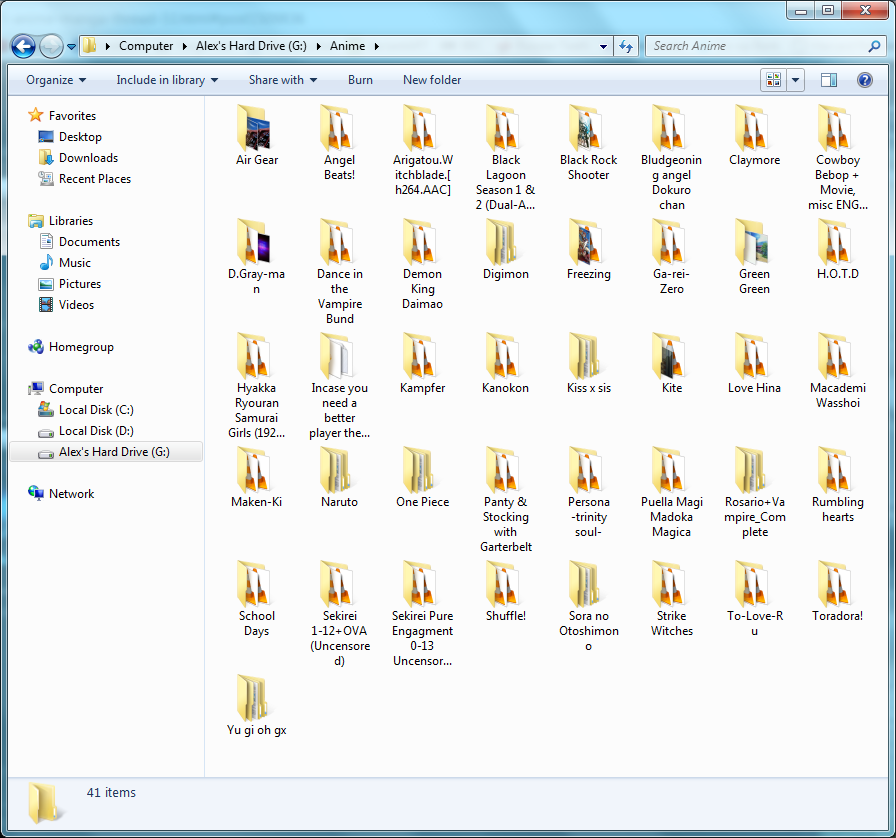The width and height of the screenshot is (896, 838).
Task: Select the Freezing folder icon
Action: click(x=585, y=241)
